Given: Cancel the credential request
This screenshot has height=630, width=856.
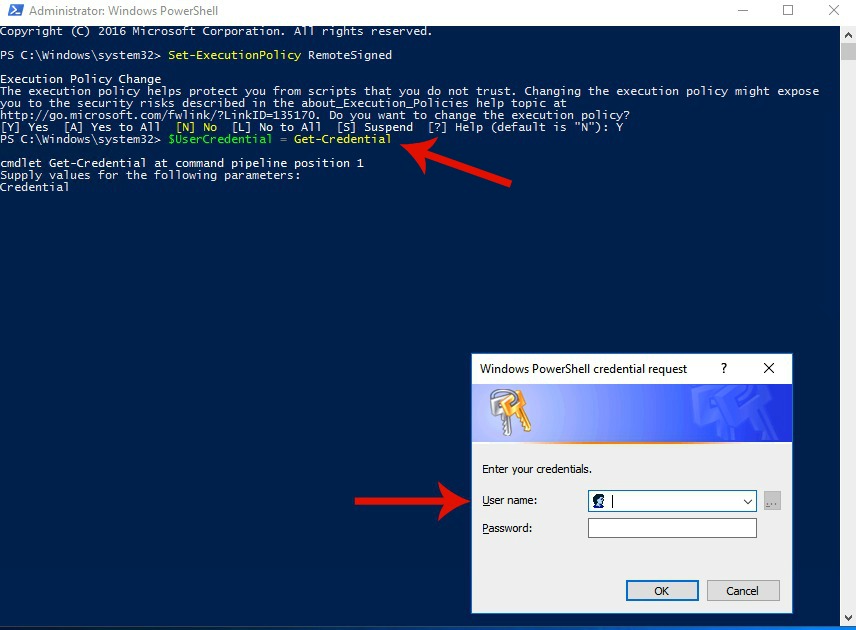Looking at the screenshot, I should (x=742, y=591).
